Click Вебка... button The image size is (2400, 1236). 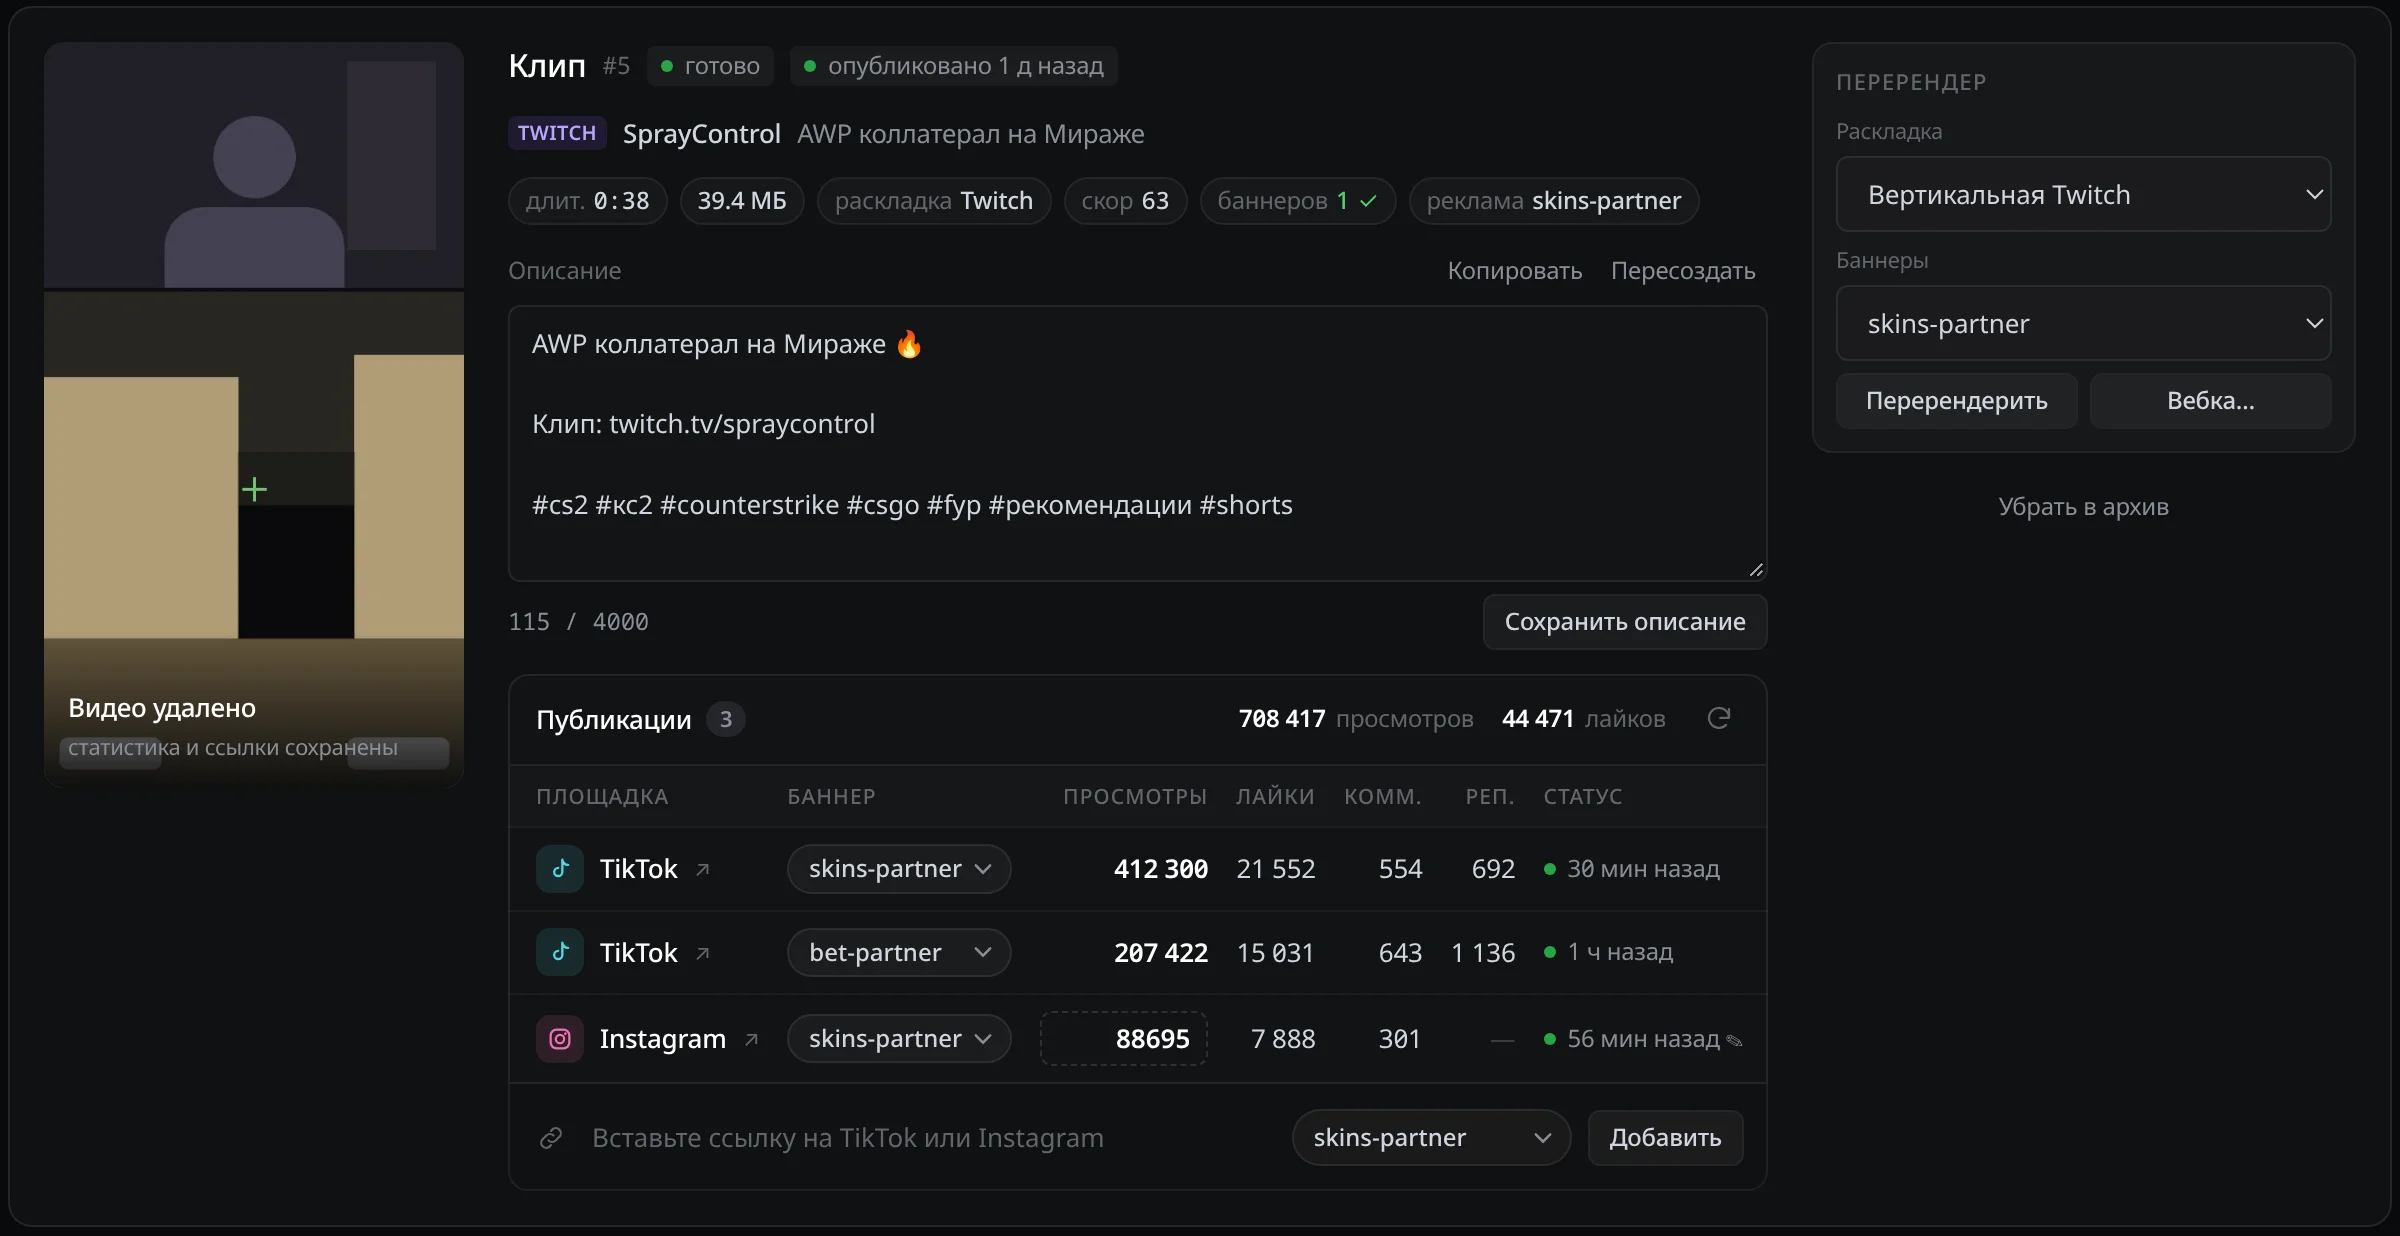[x=2211, y=401]
